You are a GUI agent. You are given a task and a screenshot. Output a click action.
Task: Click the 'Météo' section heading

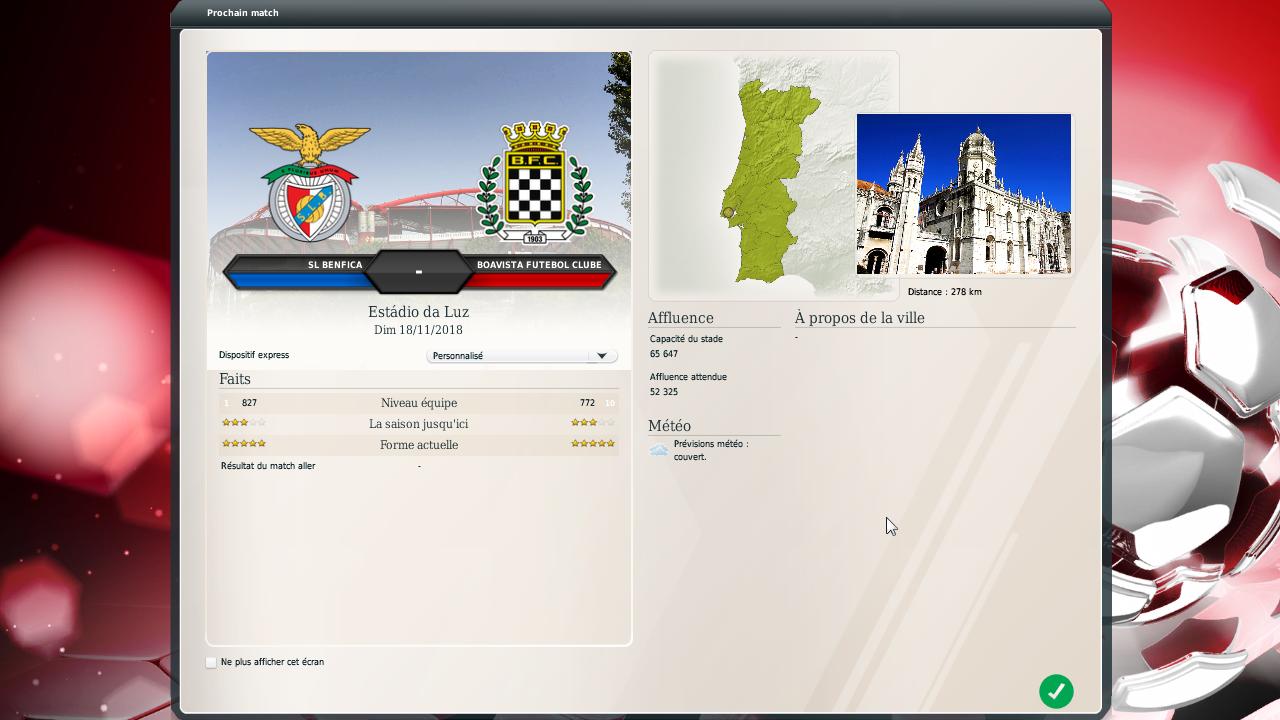coord(669,426)
